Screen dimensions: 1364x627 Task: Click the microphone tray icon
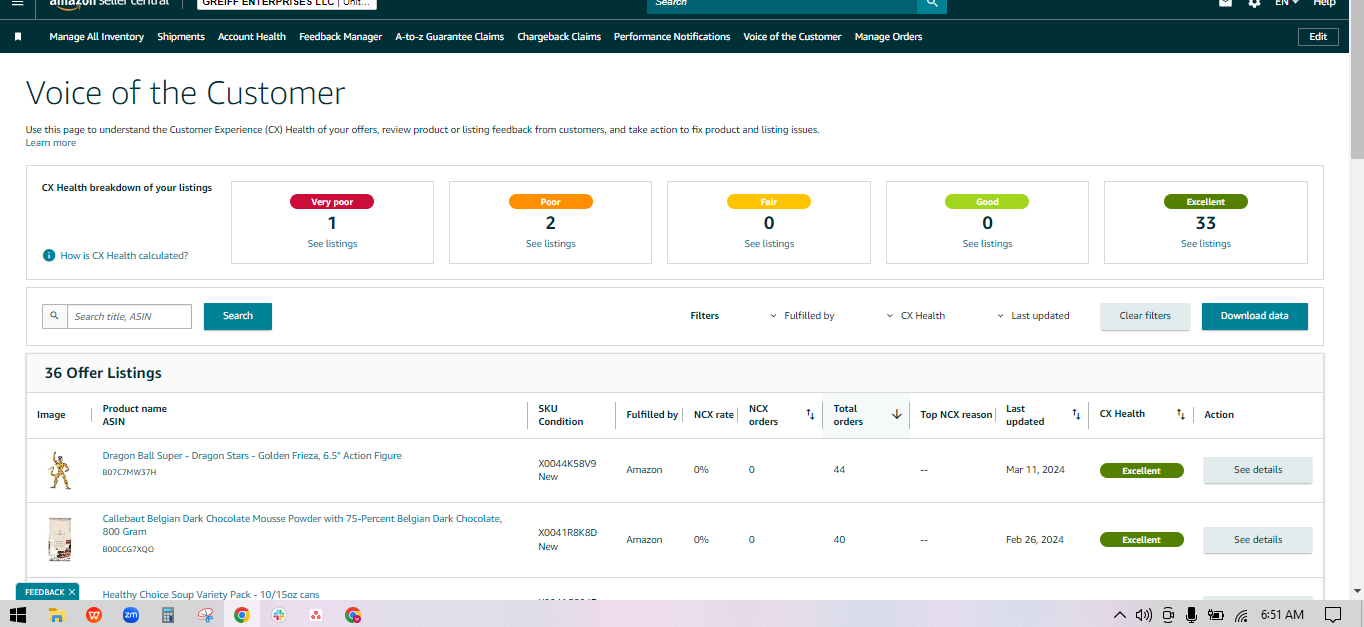(1191, 615)
